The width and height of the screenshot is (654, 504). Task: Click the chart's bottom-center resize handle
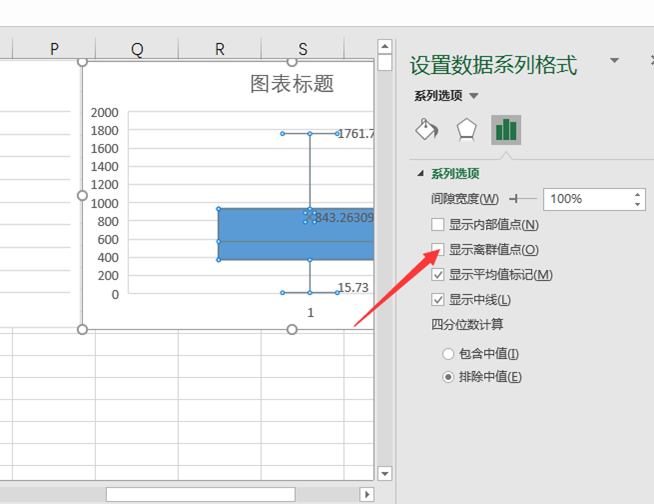[x=292, y=330]
